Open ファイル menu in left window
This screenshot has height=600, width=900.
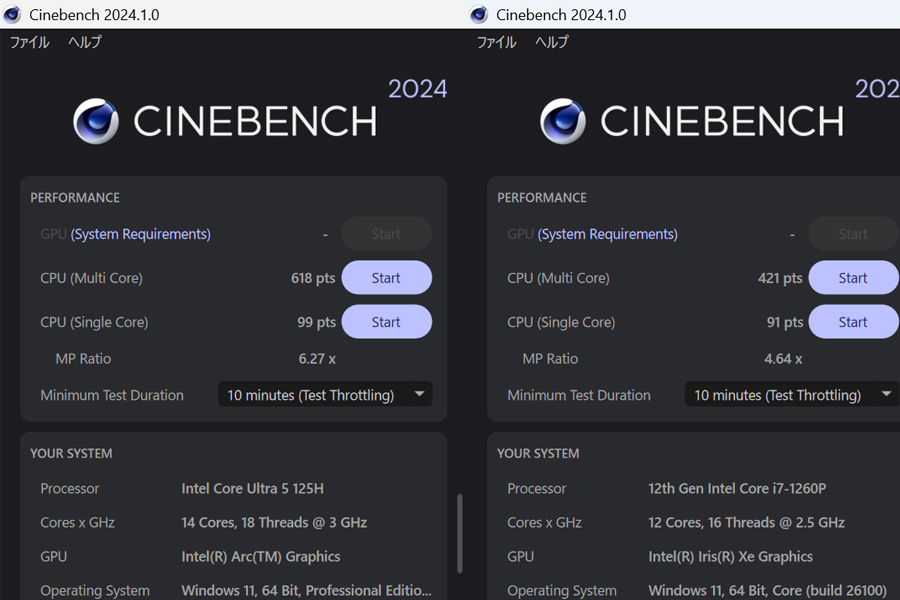point(30,42)
